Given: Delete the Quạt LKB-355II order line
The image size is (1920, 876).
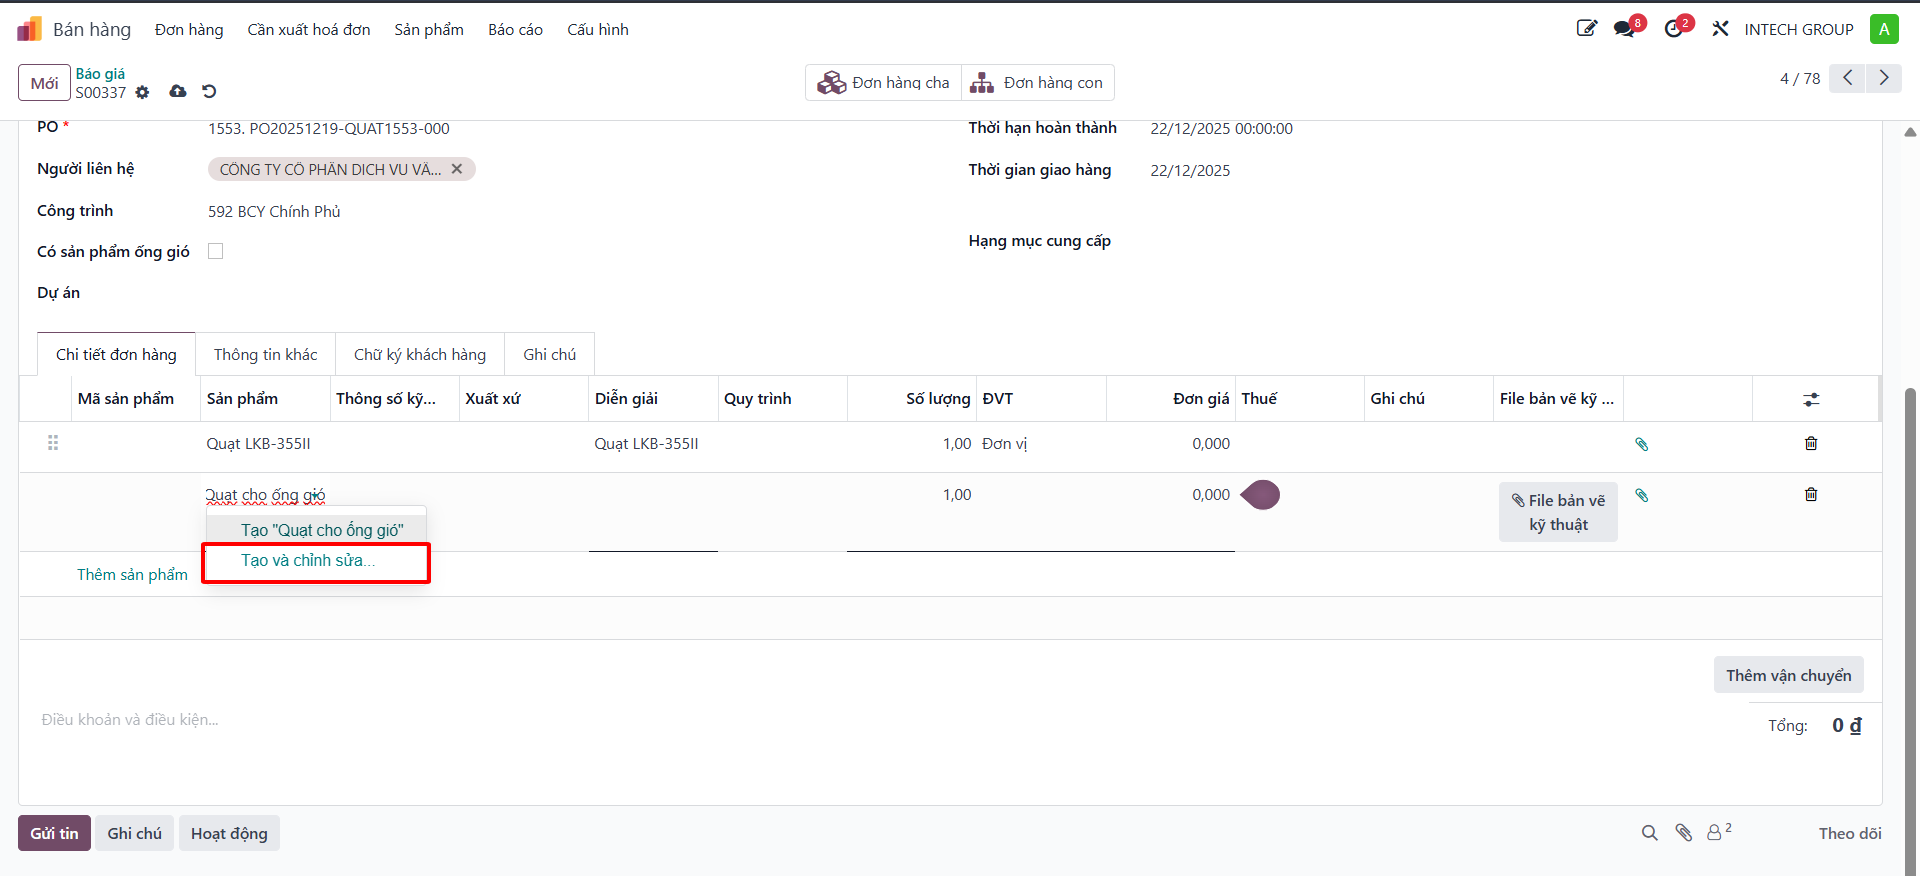Looking at the screenshot, I should pos(1811,443).
